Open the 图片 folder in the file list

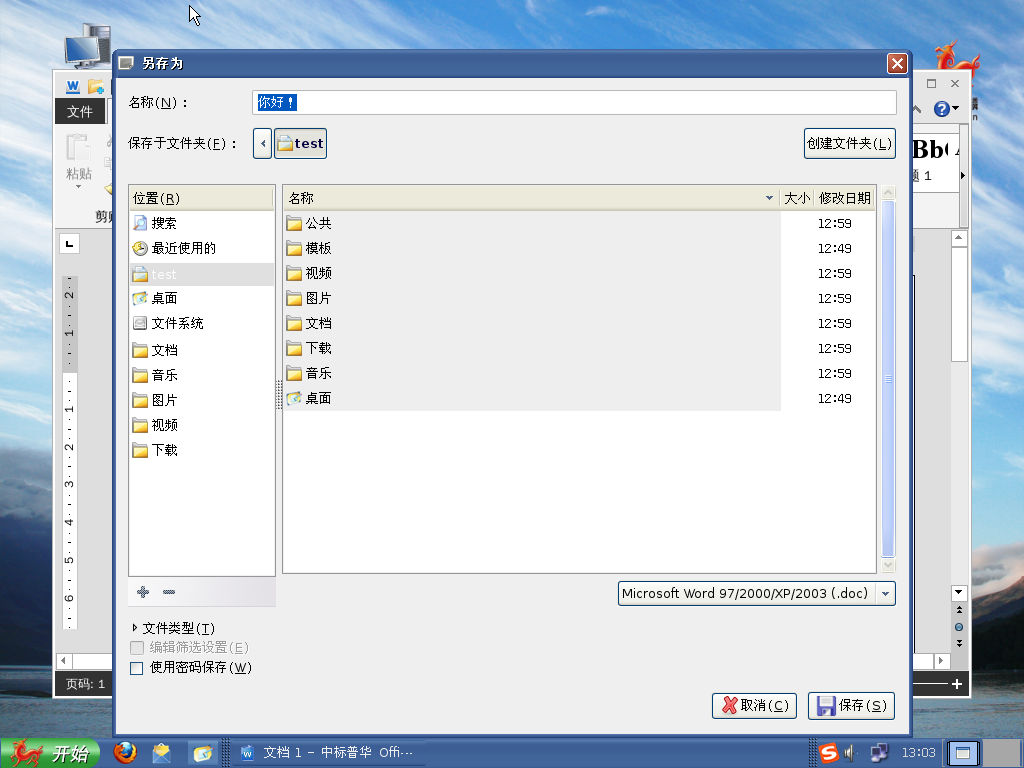(316, 298)
